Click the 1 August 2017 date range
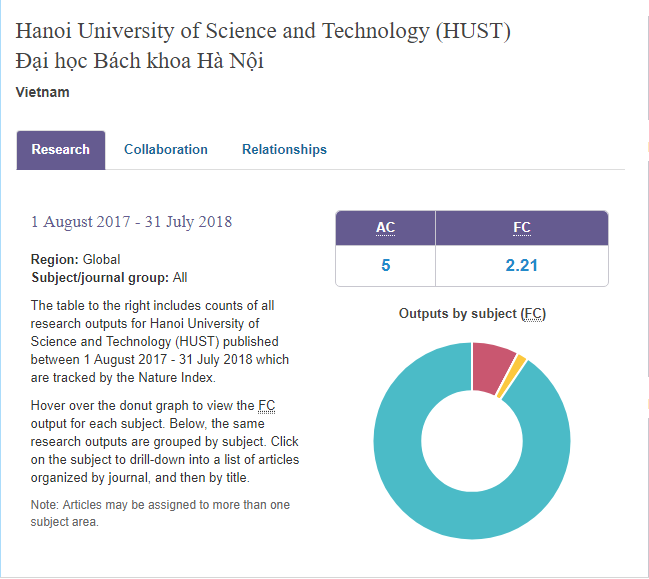Screen dimensions: 649x579 (131, 222)
